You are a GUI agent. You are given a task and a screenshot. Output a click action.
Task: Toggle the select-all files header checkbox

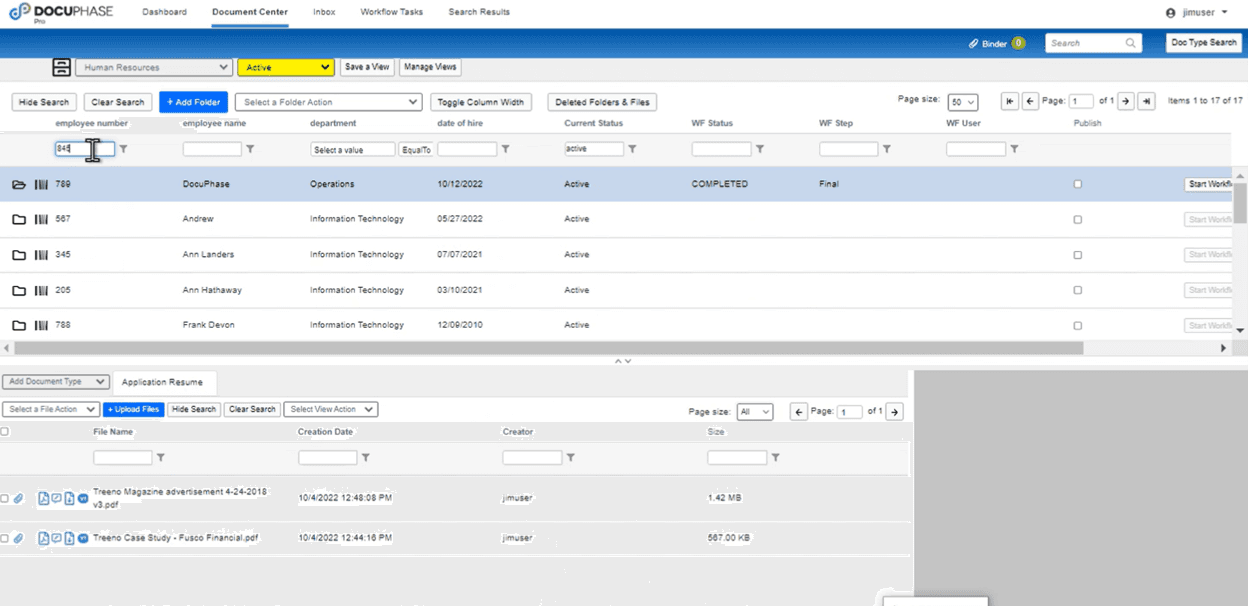click(x=5, y=432)
